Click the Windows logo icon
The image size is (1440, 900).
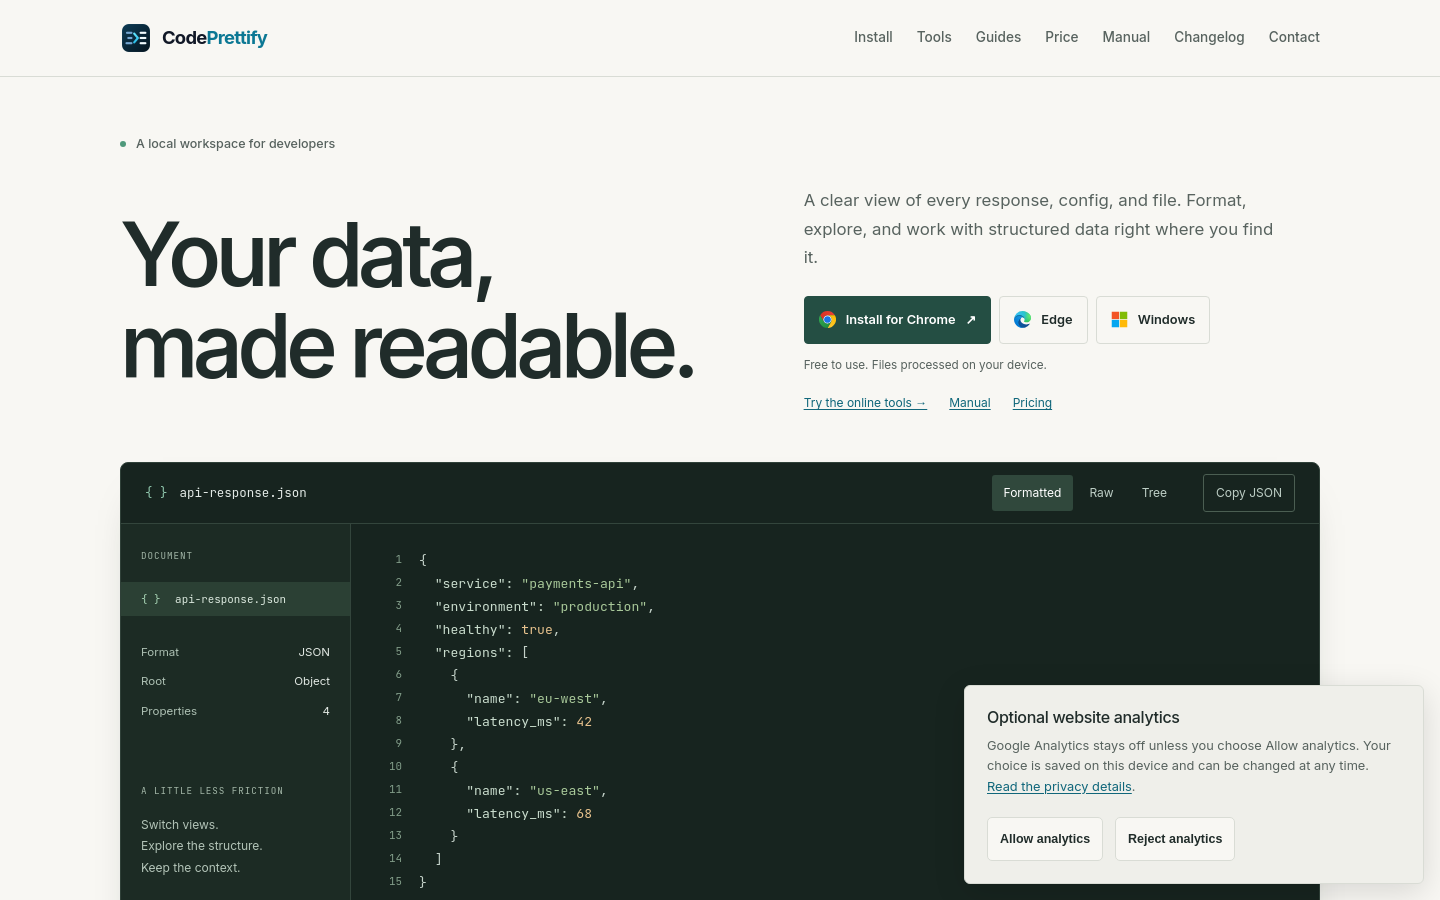(x=1120, y=320)
